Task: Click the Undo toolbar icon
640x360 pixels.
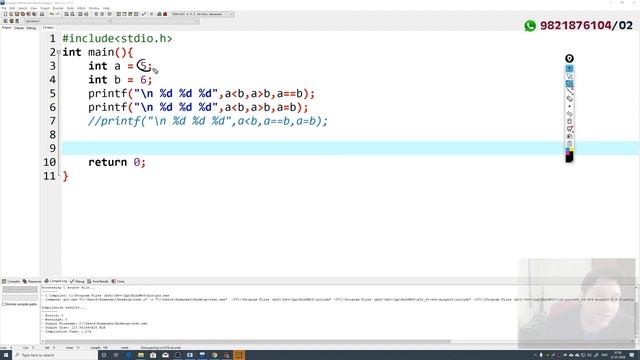Action: 52,14
